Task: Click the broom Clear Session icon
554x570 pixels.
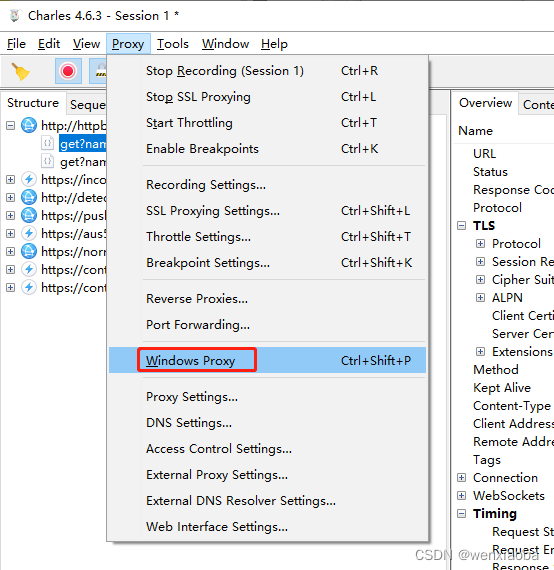Action: point(20,71)
